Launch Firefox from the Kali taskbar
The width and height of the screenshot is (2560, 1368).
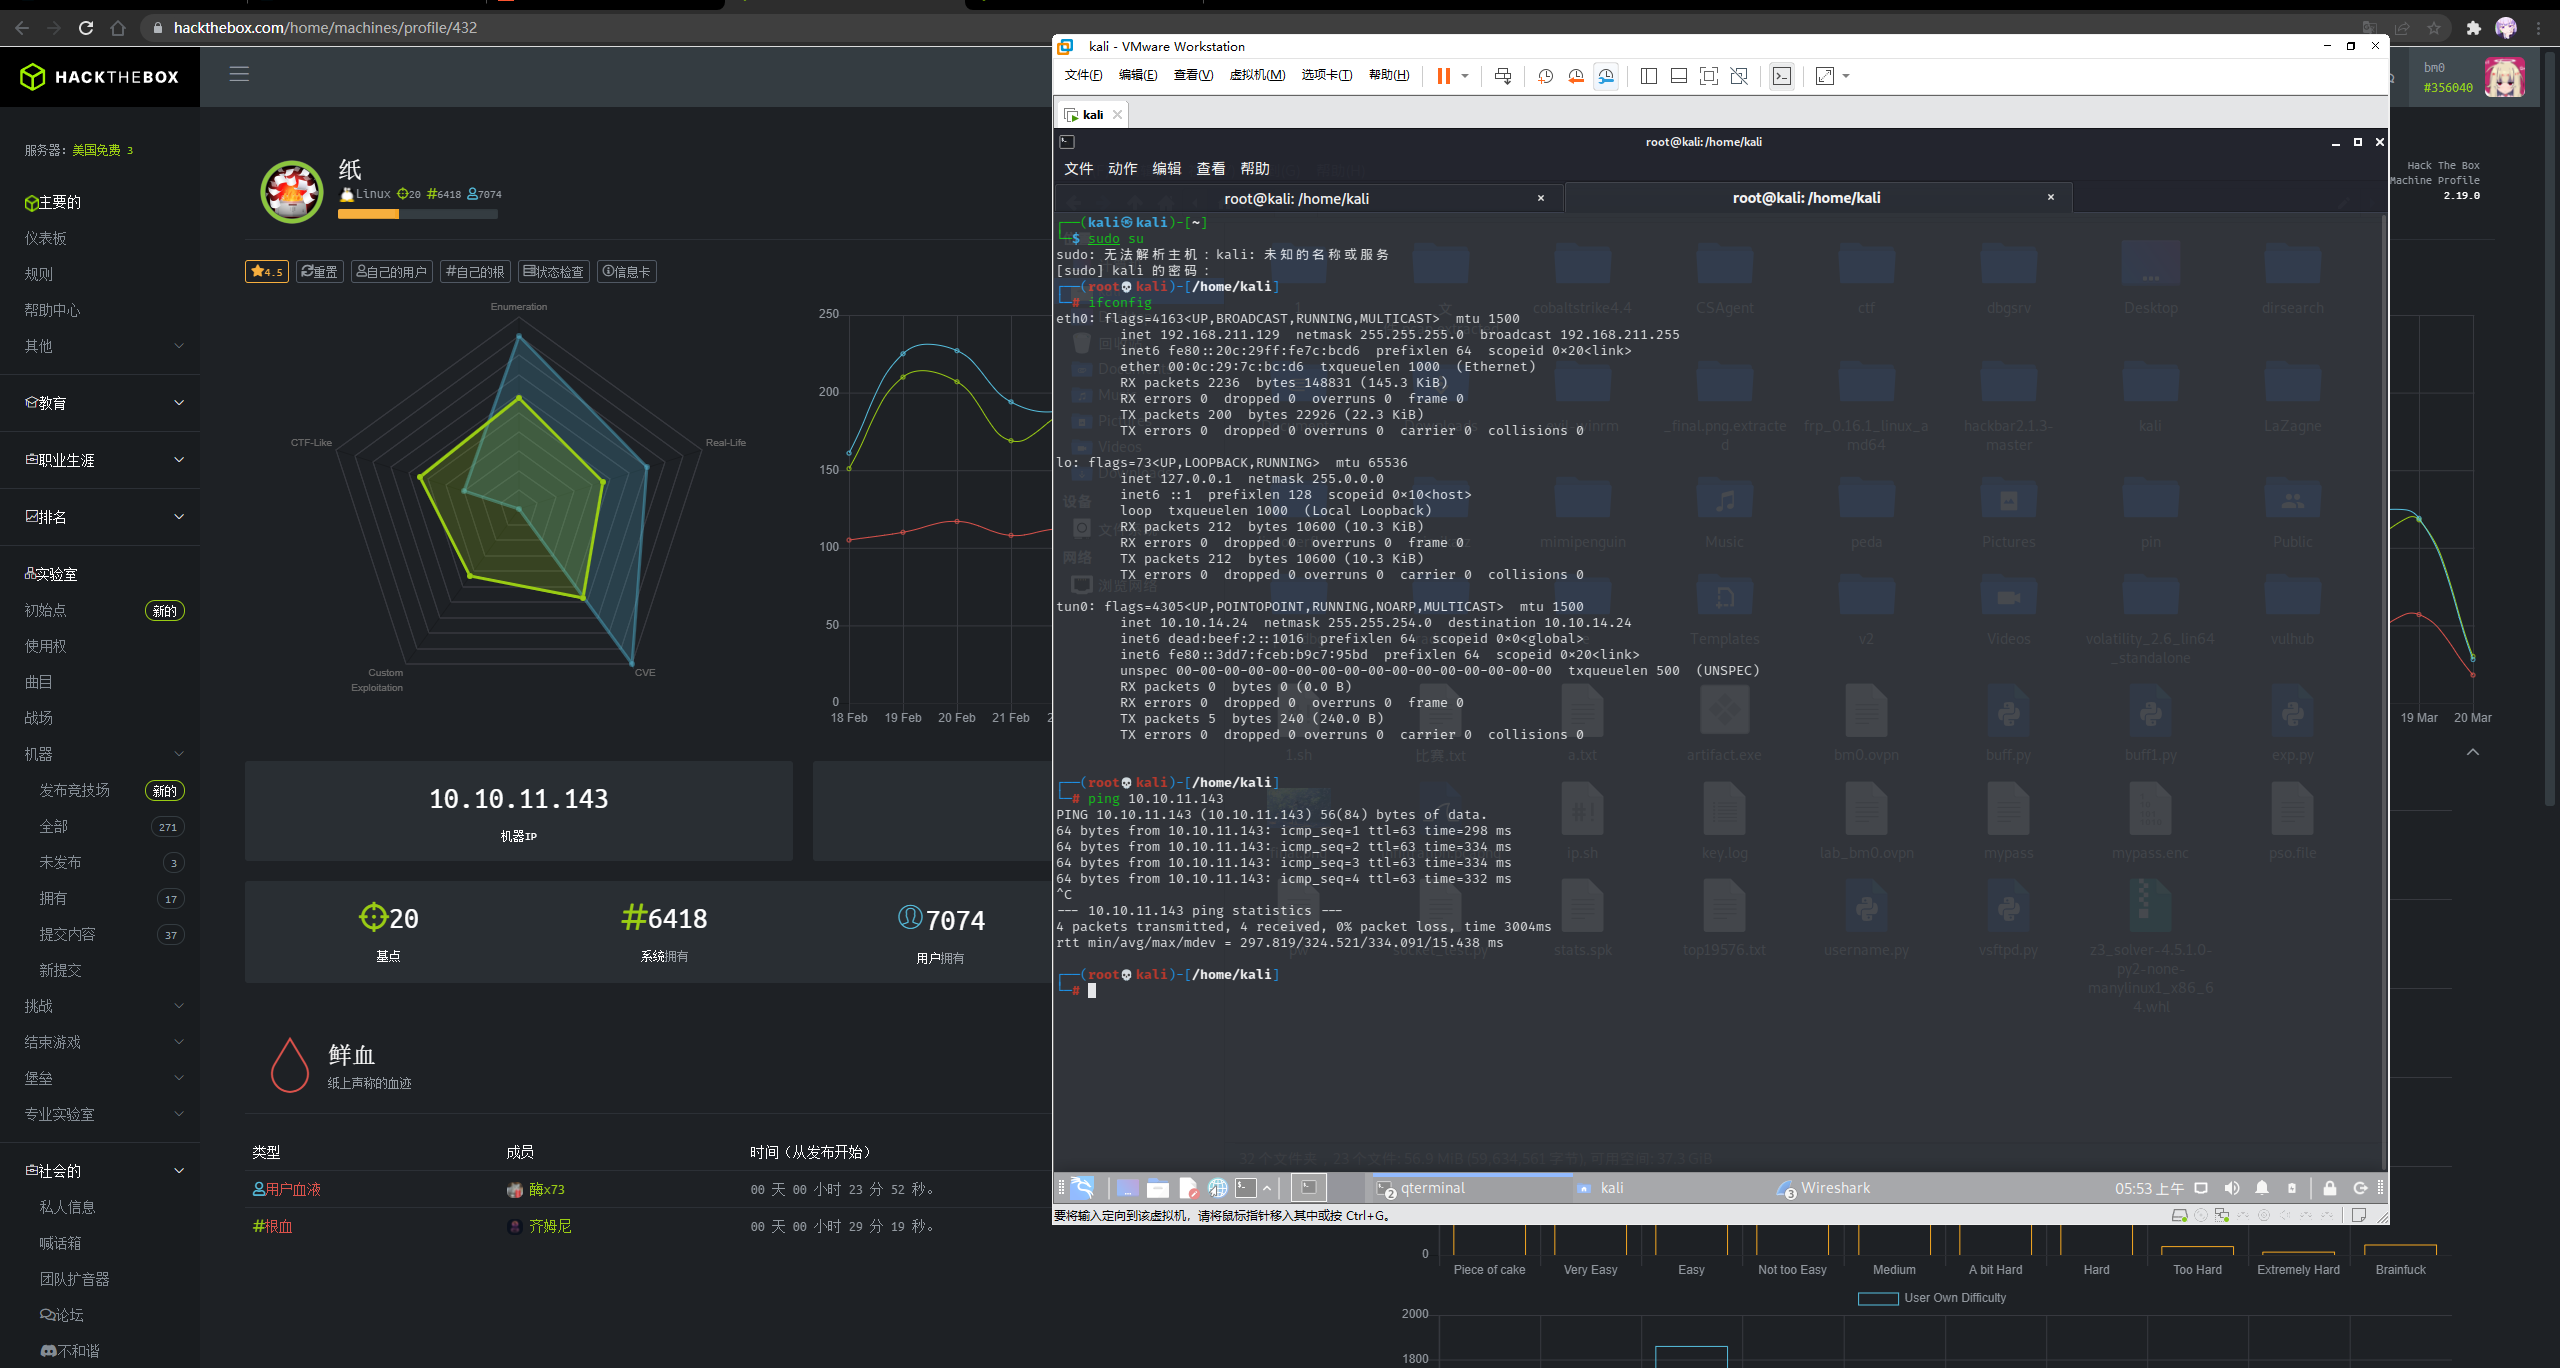point(1218,1188)
